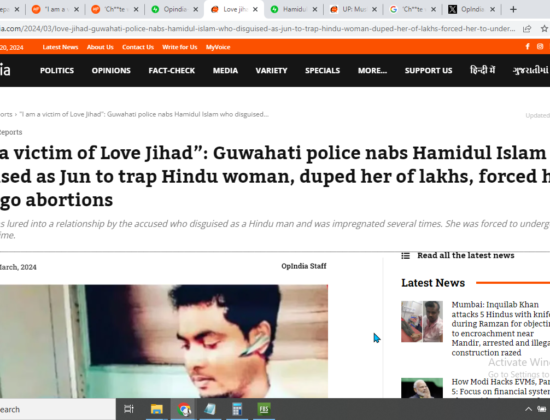
Task: Click the article date March, 2024
Action: pos(18,267)
